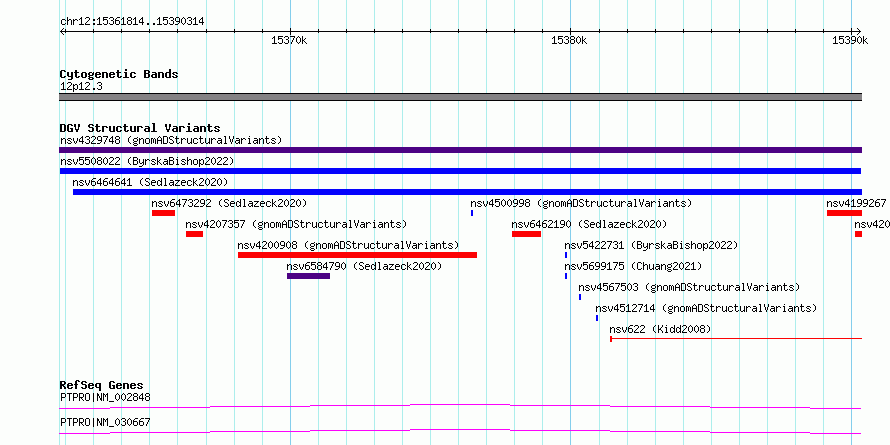Click the nsv4500998 gnomAD label
The image size is (890, 445).
(581, 203)
